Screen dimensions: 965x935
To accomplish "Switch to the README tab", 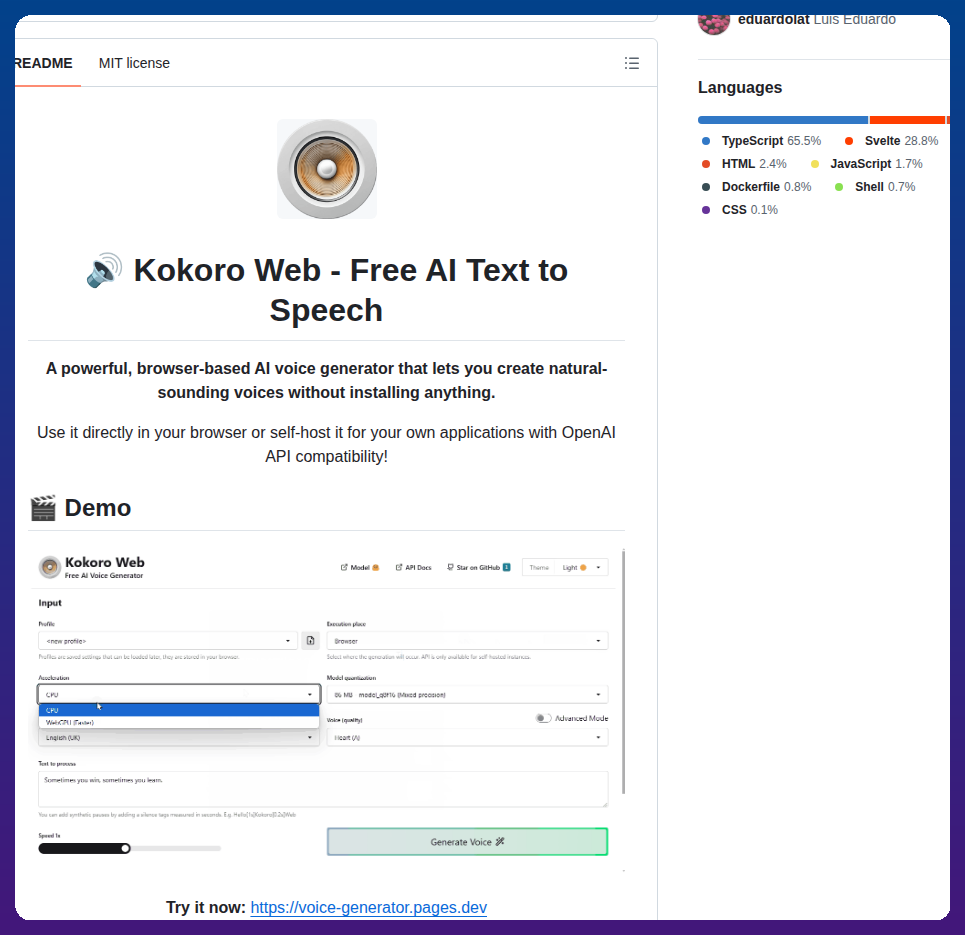I will [x=43, y=63].
